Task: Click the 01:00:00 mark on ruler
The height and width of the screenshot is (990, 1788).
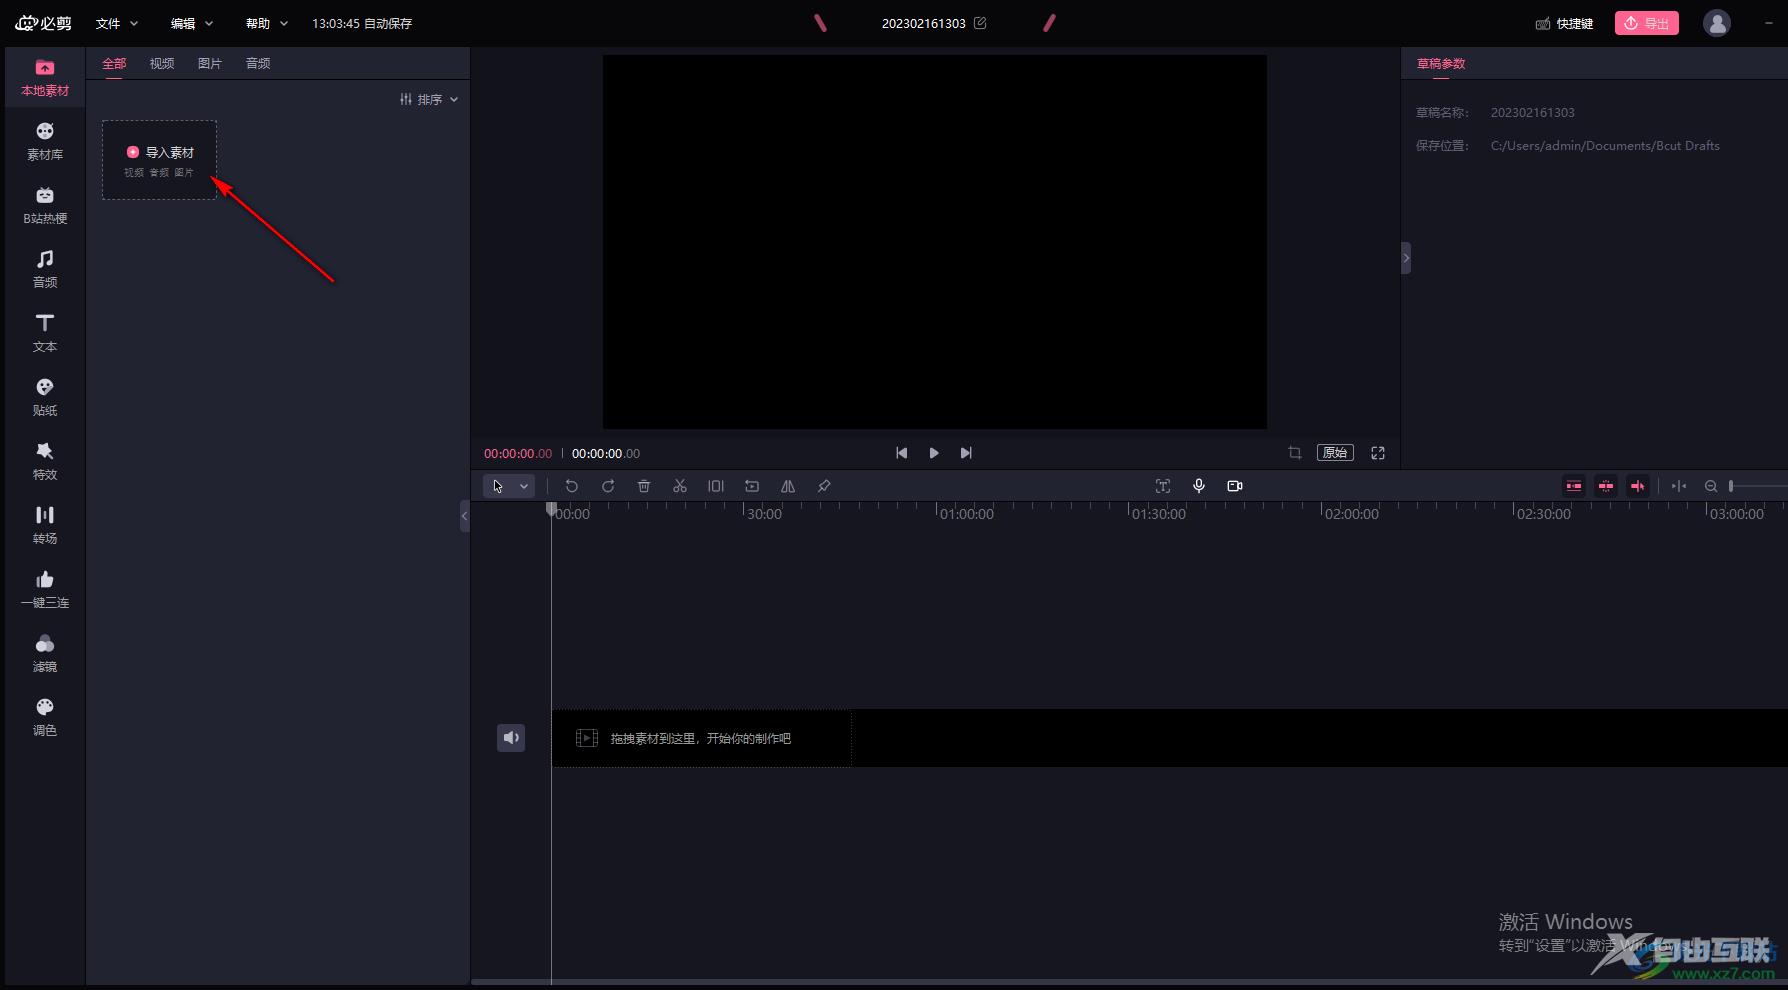Action: [966, 514]
